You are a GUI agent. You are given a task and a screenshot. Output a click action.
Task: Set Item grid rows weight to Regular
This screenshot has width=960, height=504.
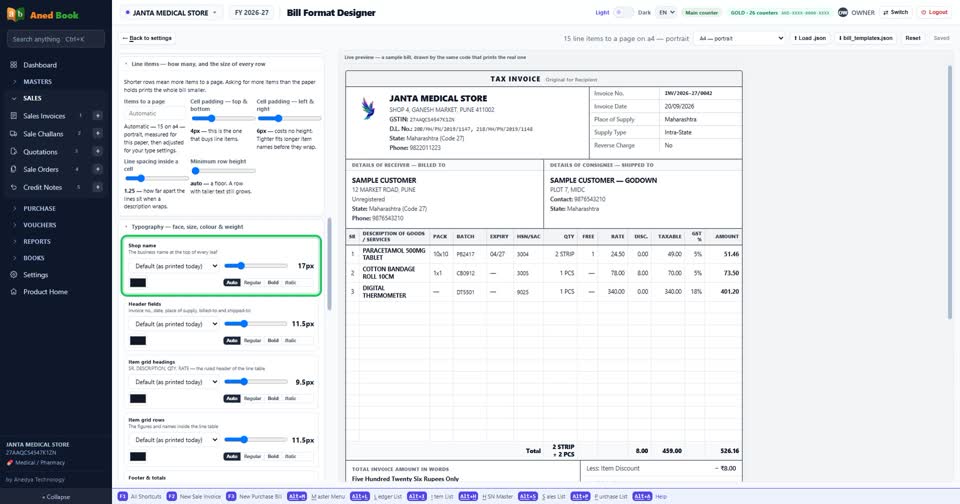click(x=252, y=456)
